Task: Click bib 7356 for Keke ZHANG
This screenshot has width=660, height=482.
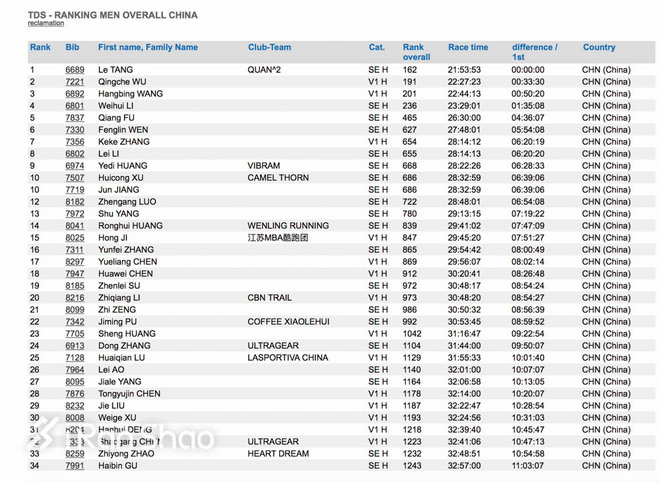Action: pos(75,142)
